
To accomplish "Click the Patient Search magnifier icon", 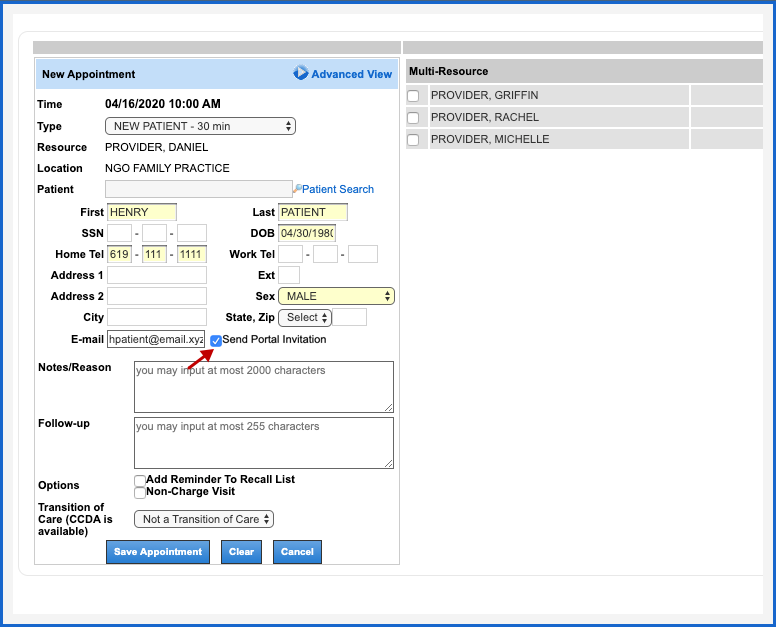I will 297,189.
